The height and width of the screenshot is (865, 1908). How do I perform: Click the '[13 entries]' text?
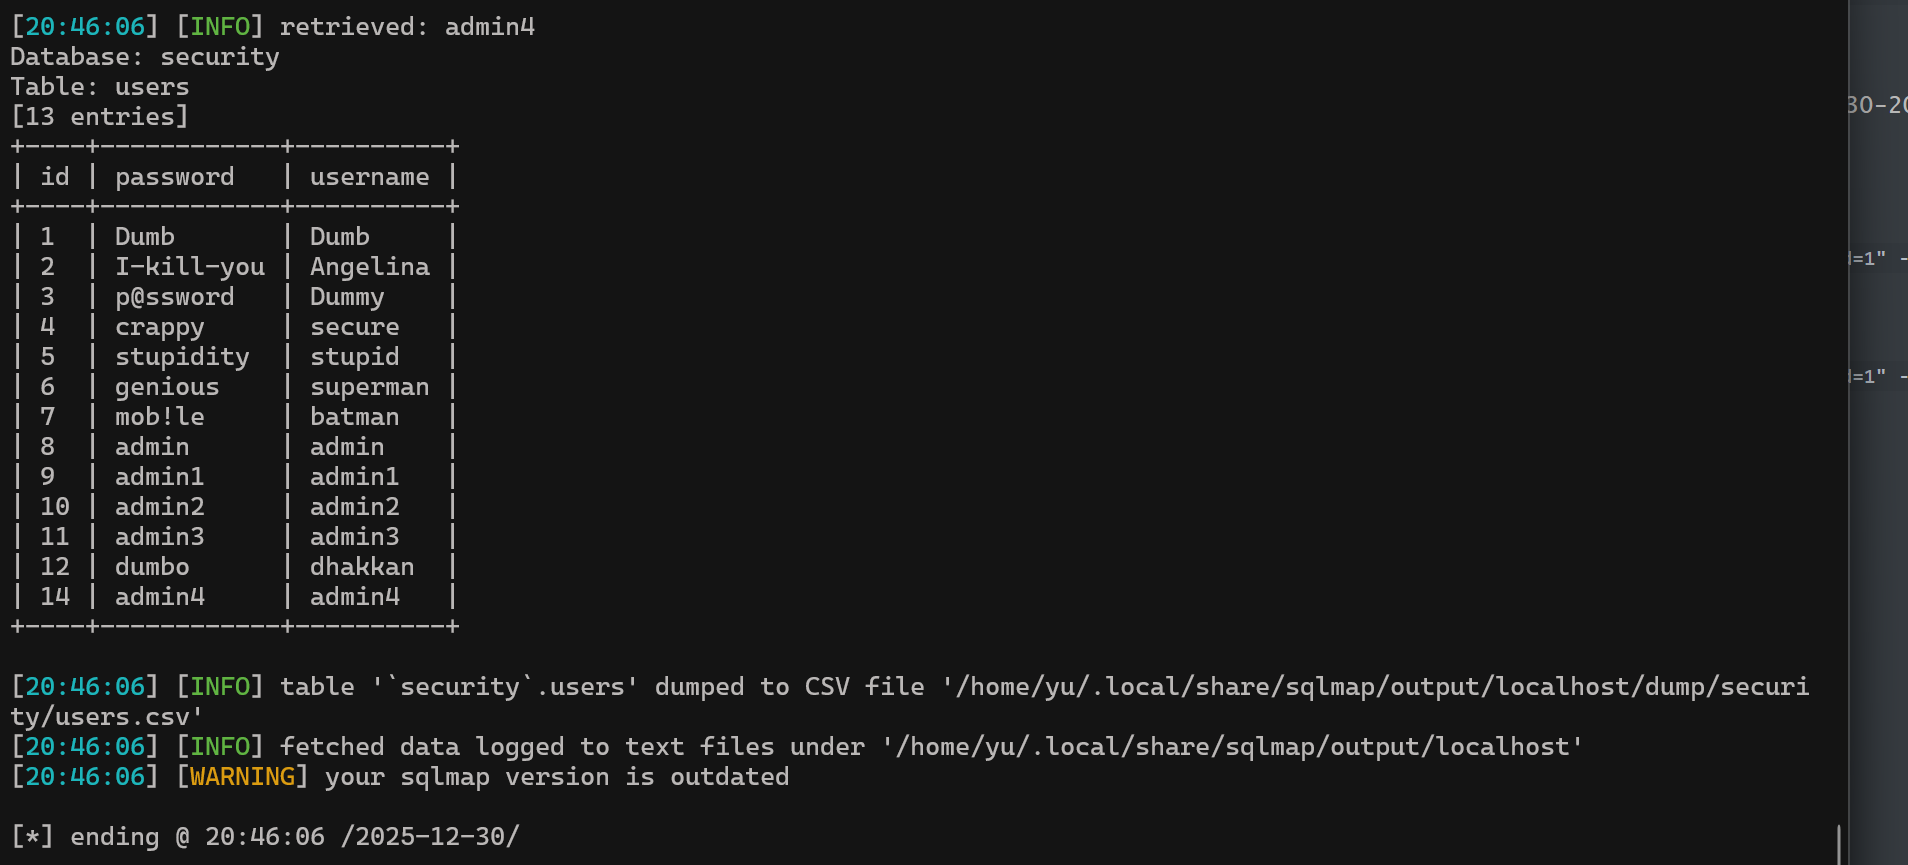[100, 117]
